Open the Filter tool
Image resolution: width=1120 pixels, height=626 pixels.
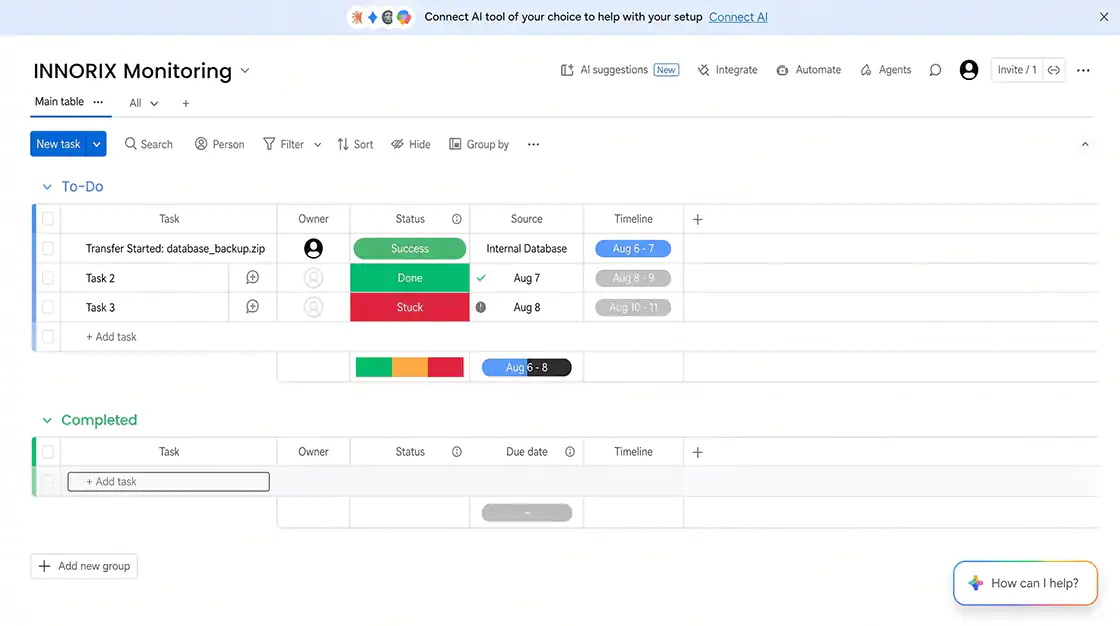pos(284,144)
